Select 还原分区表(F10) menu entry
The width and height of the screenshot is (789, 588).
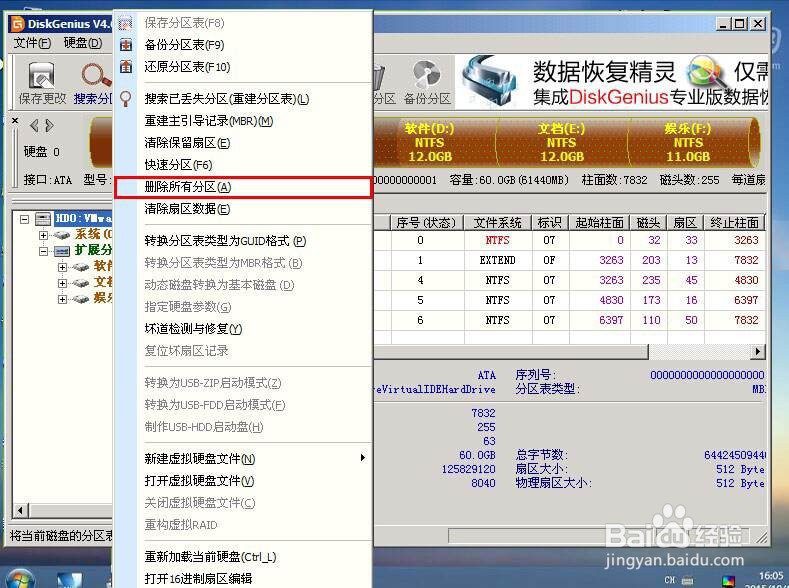point(187,66)
